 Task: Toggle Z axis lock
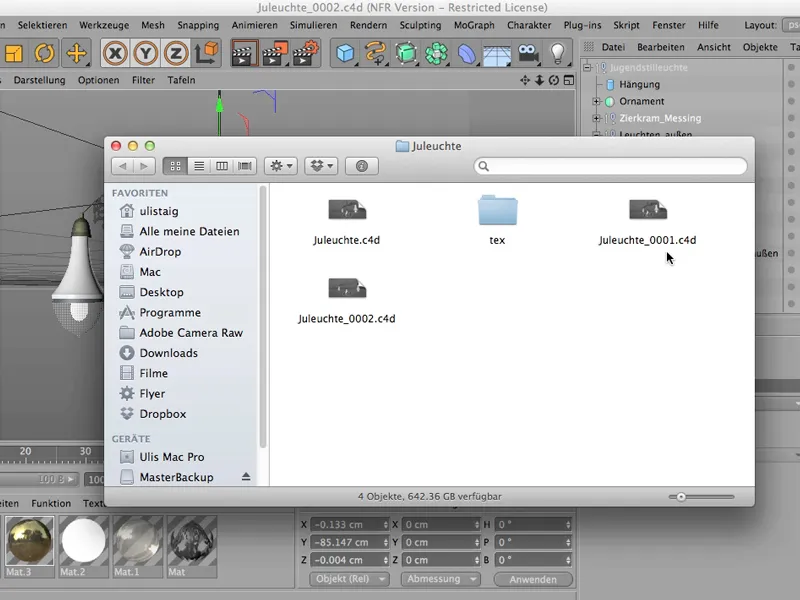(x=176, y=53)
